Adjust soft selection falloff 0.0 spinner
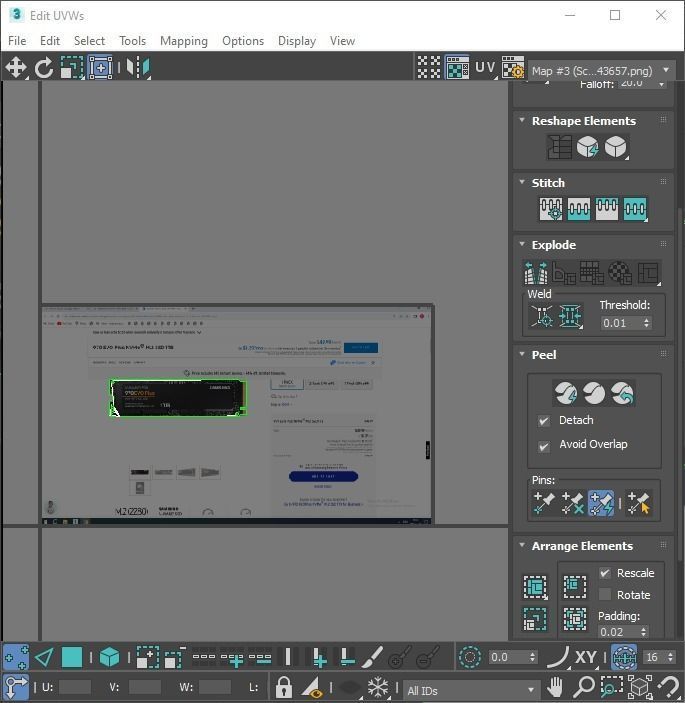The image size is (685, 703). (x=532, y=657)
